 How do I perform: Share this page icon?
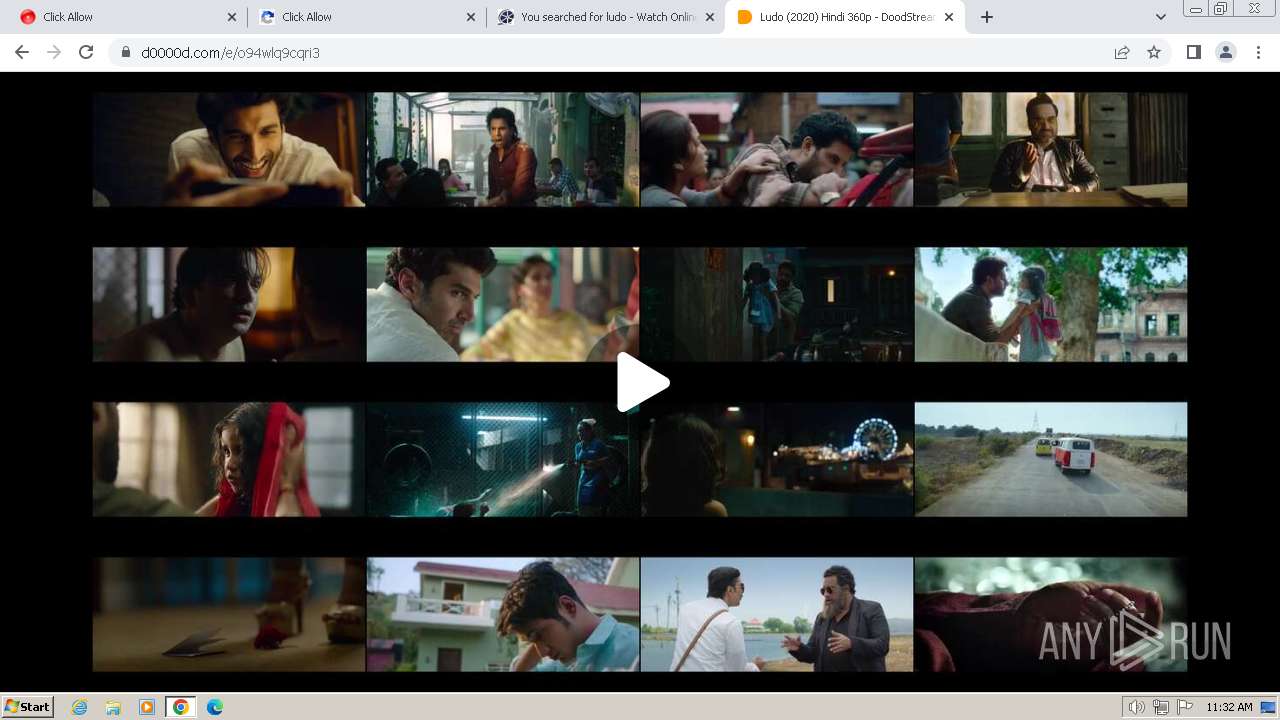[1122, 52]
